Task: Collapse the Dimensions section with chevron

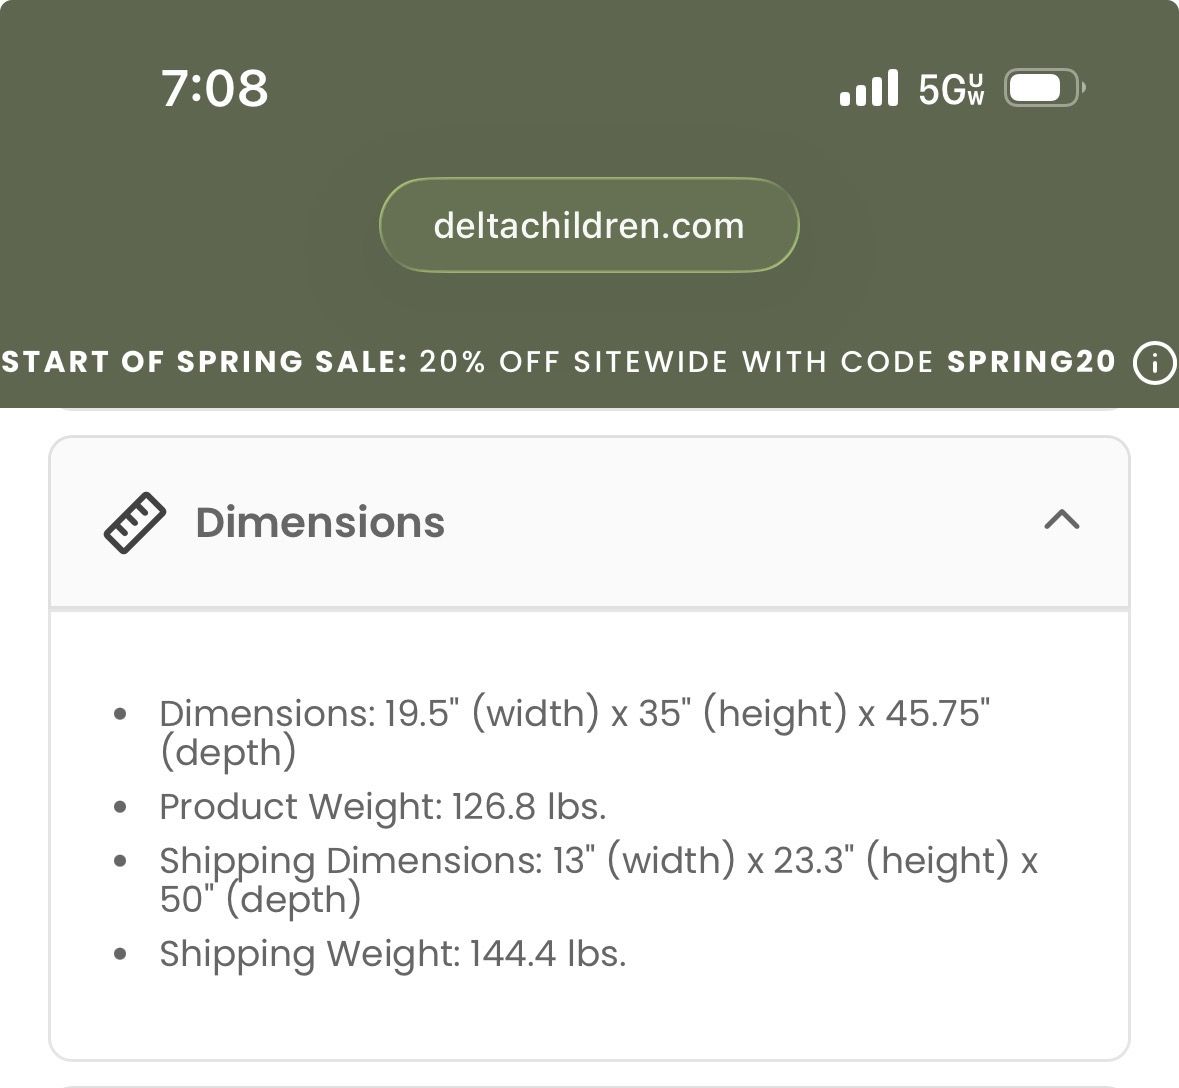Action: pyautogui.click(x=1062, y=520)
